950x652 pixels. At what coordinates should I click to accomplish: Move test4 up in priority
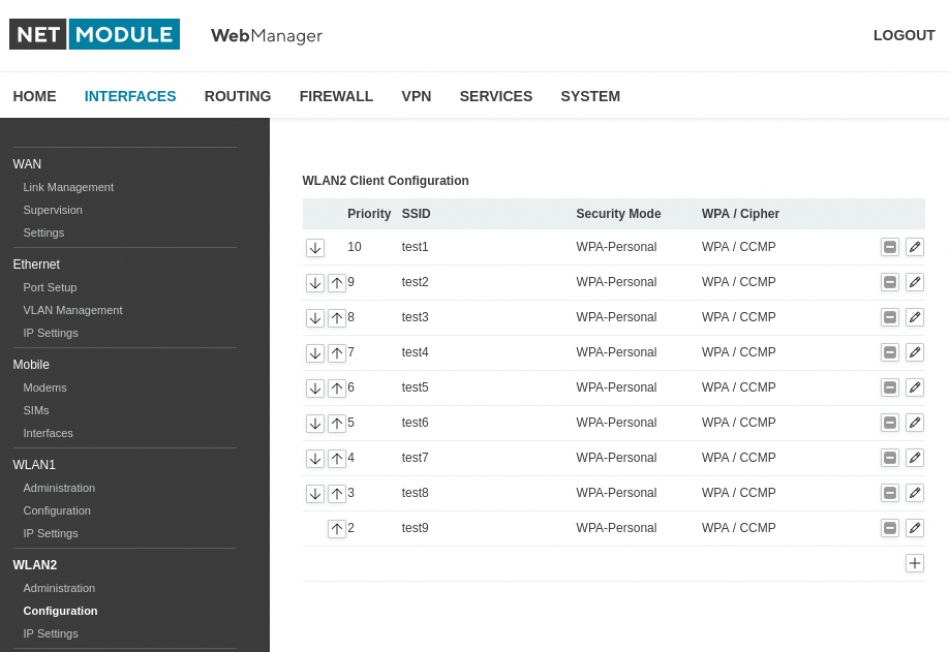coord(337,353)
